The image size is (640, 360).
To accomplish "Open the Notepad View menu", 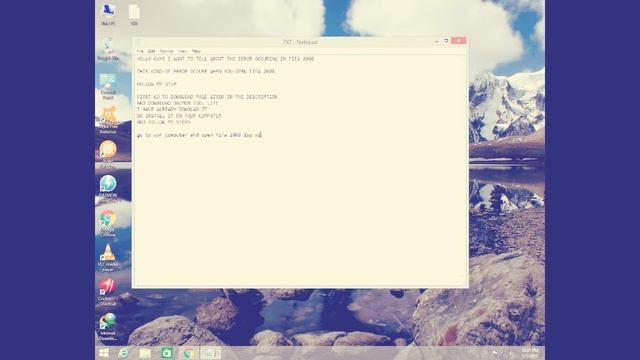I will coord(182,51).
